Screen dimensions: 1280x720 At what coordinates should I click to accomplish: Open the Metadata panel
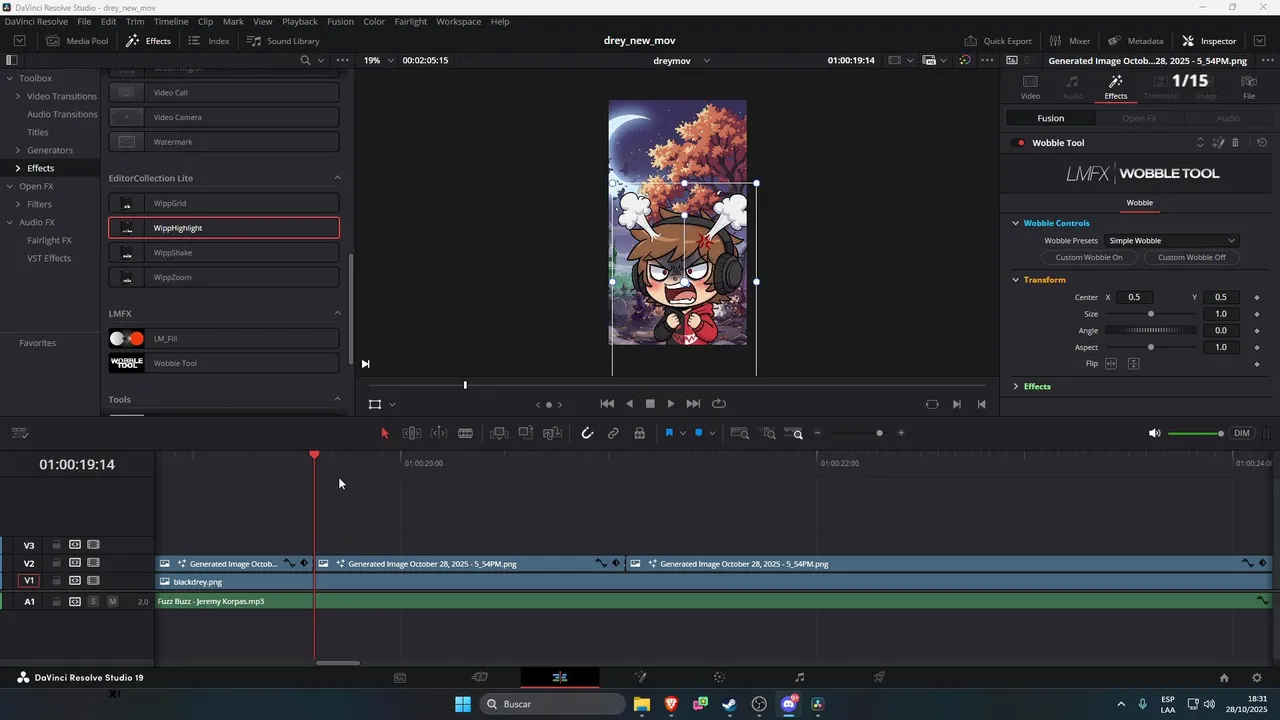point(1135,41)
